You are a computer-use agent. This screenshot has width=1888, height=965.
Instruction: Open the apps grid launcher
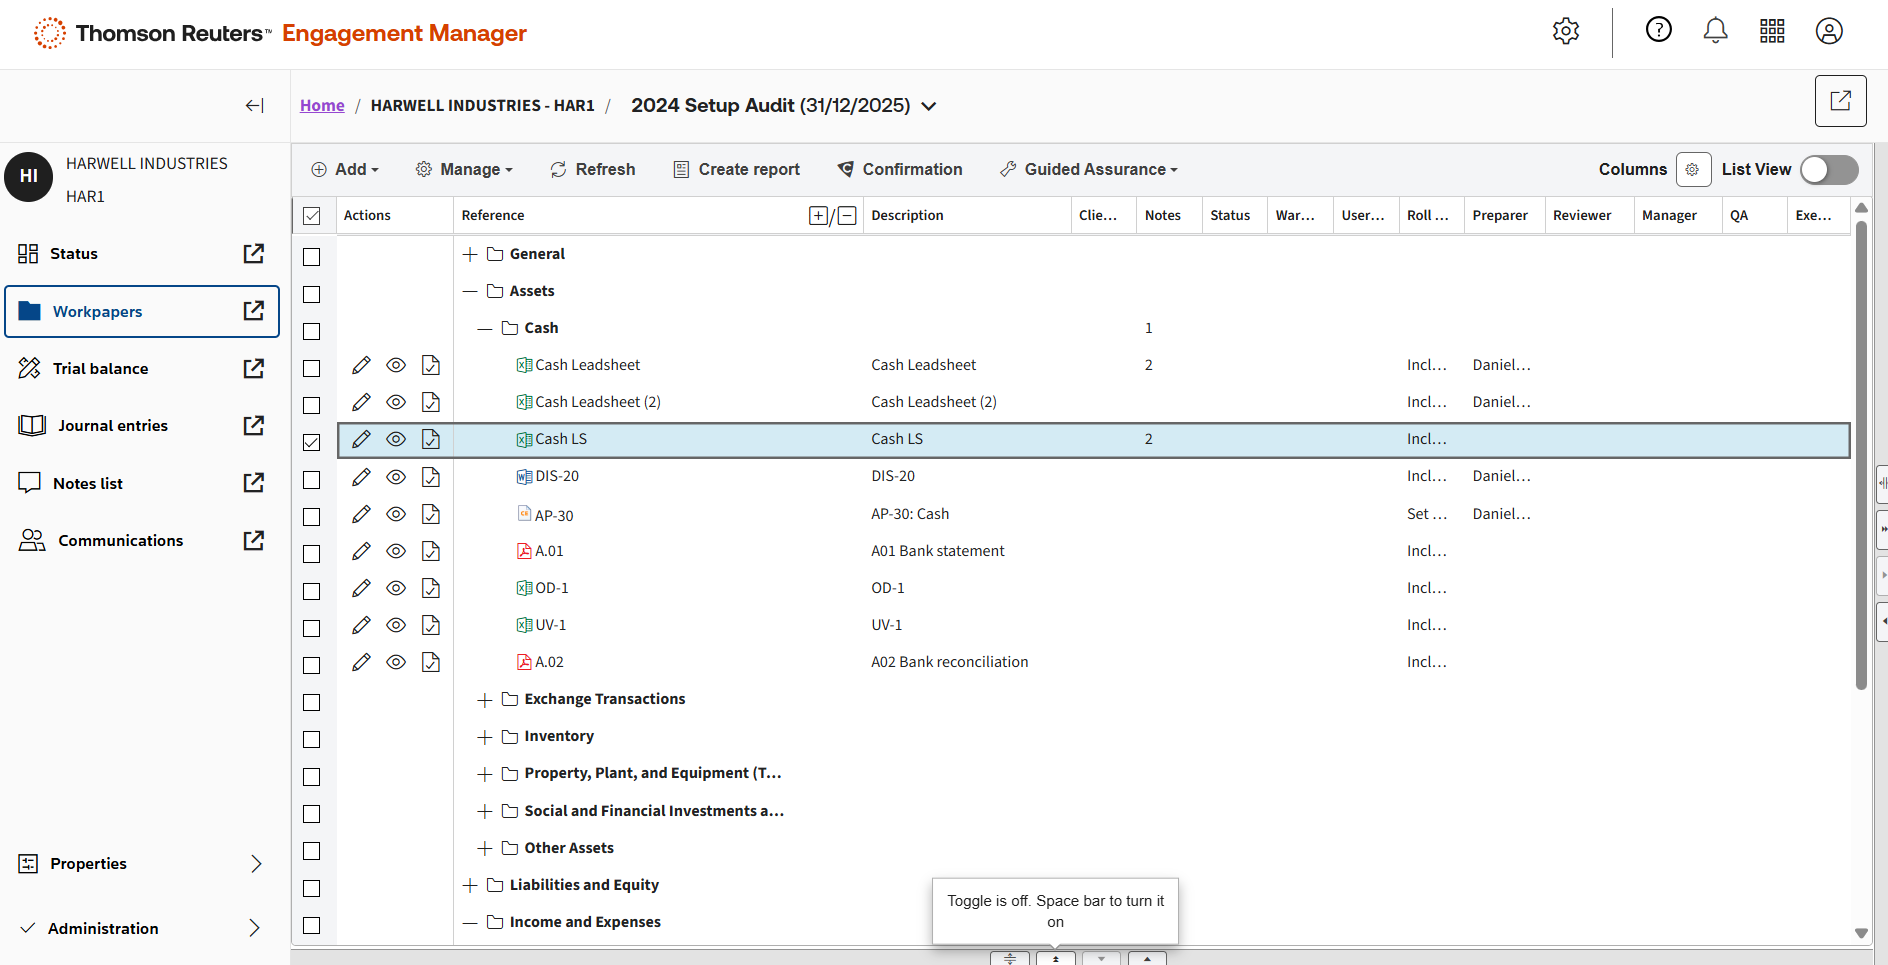(x=1772, y=31)
